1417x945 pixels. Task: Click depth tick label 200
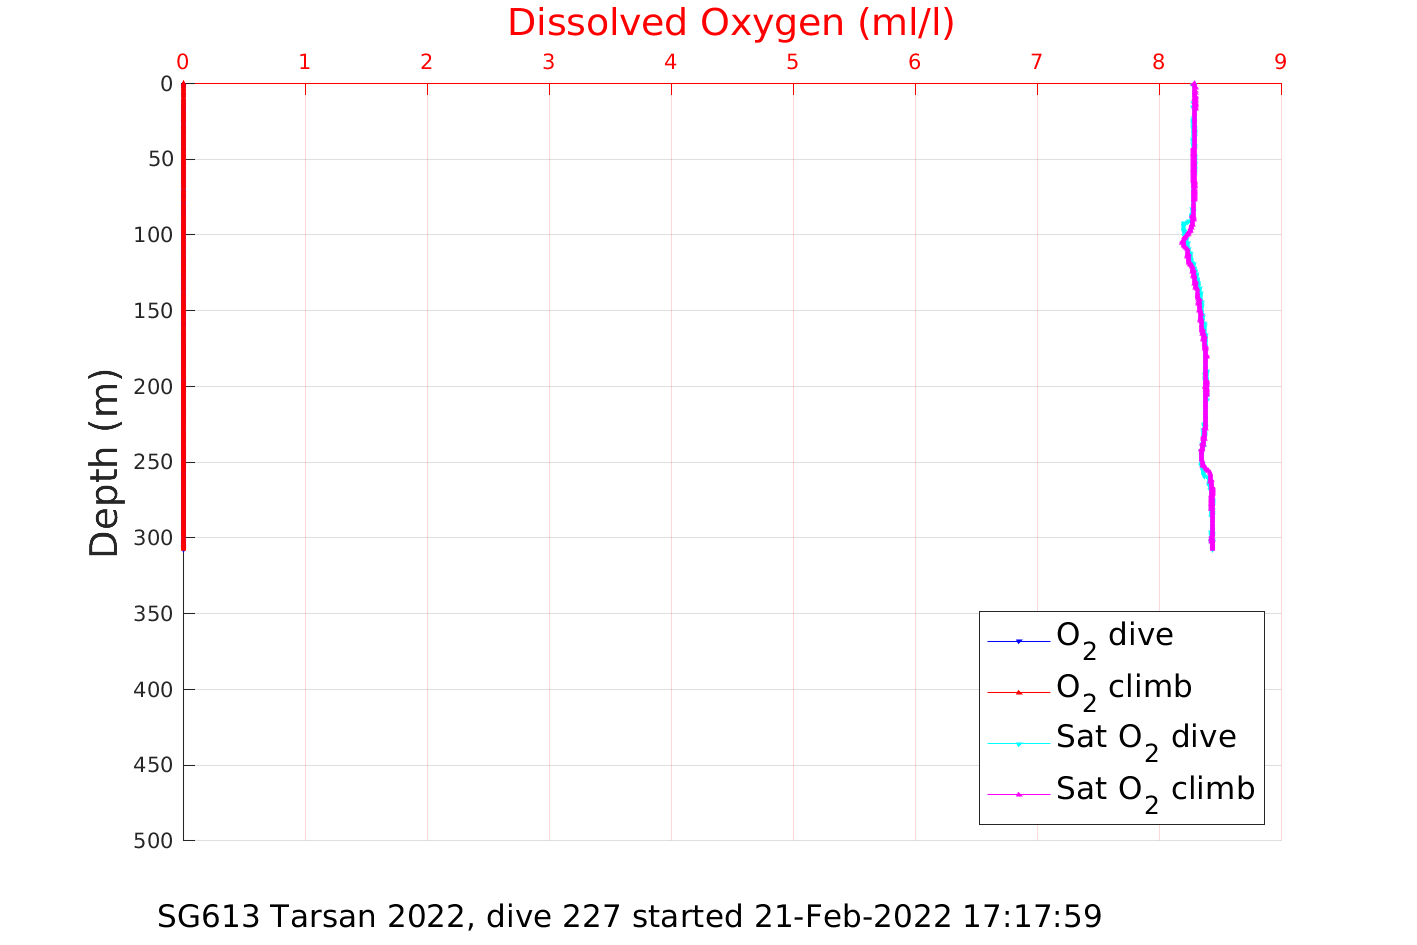pos(153,387)
